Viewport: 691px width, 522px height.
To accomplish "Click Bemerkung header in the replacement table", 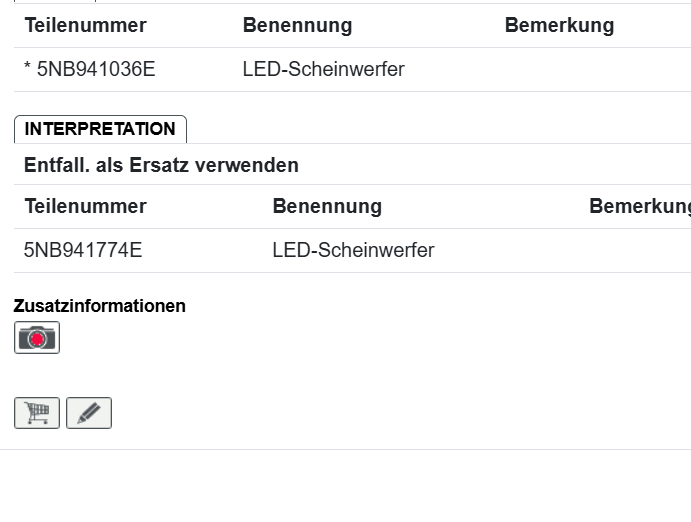I will 639,207.
